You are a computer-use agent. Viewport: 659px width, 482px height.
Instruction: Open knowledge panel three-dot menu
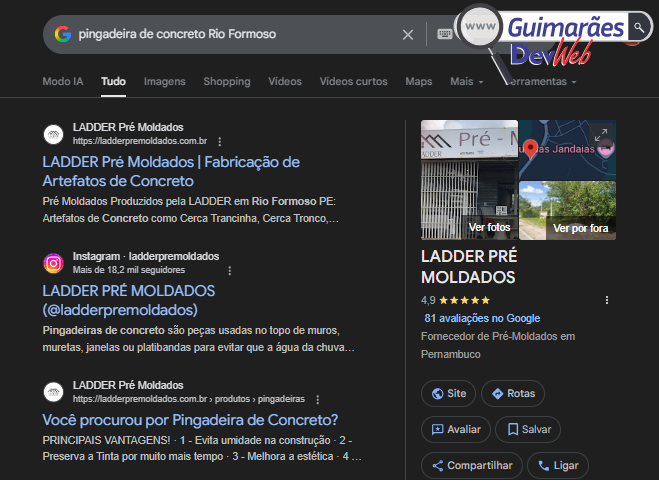(x=607, y=300)
